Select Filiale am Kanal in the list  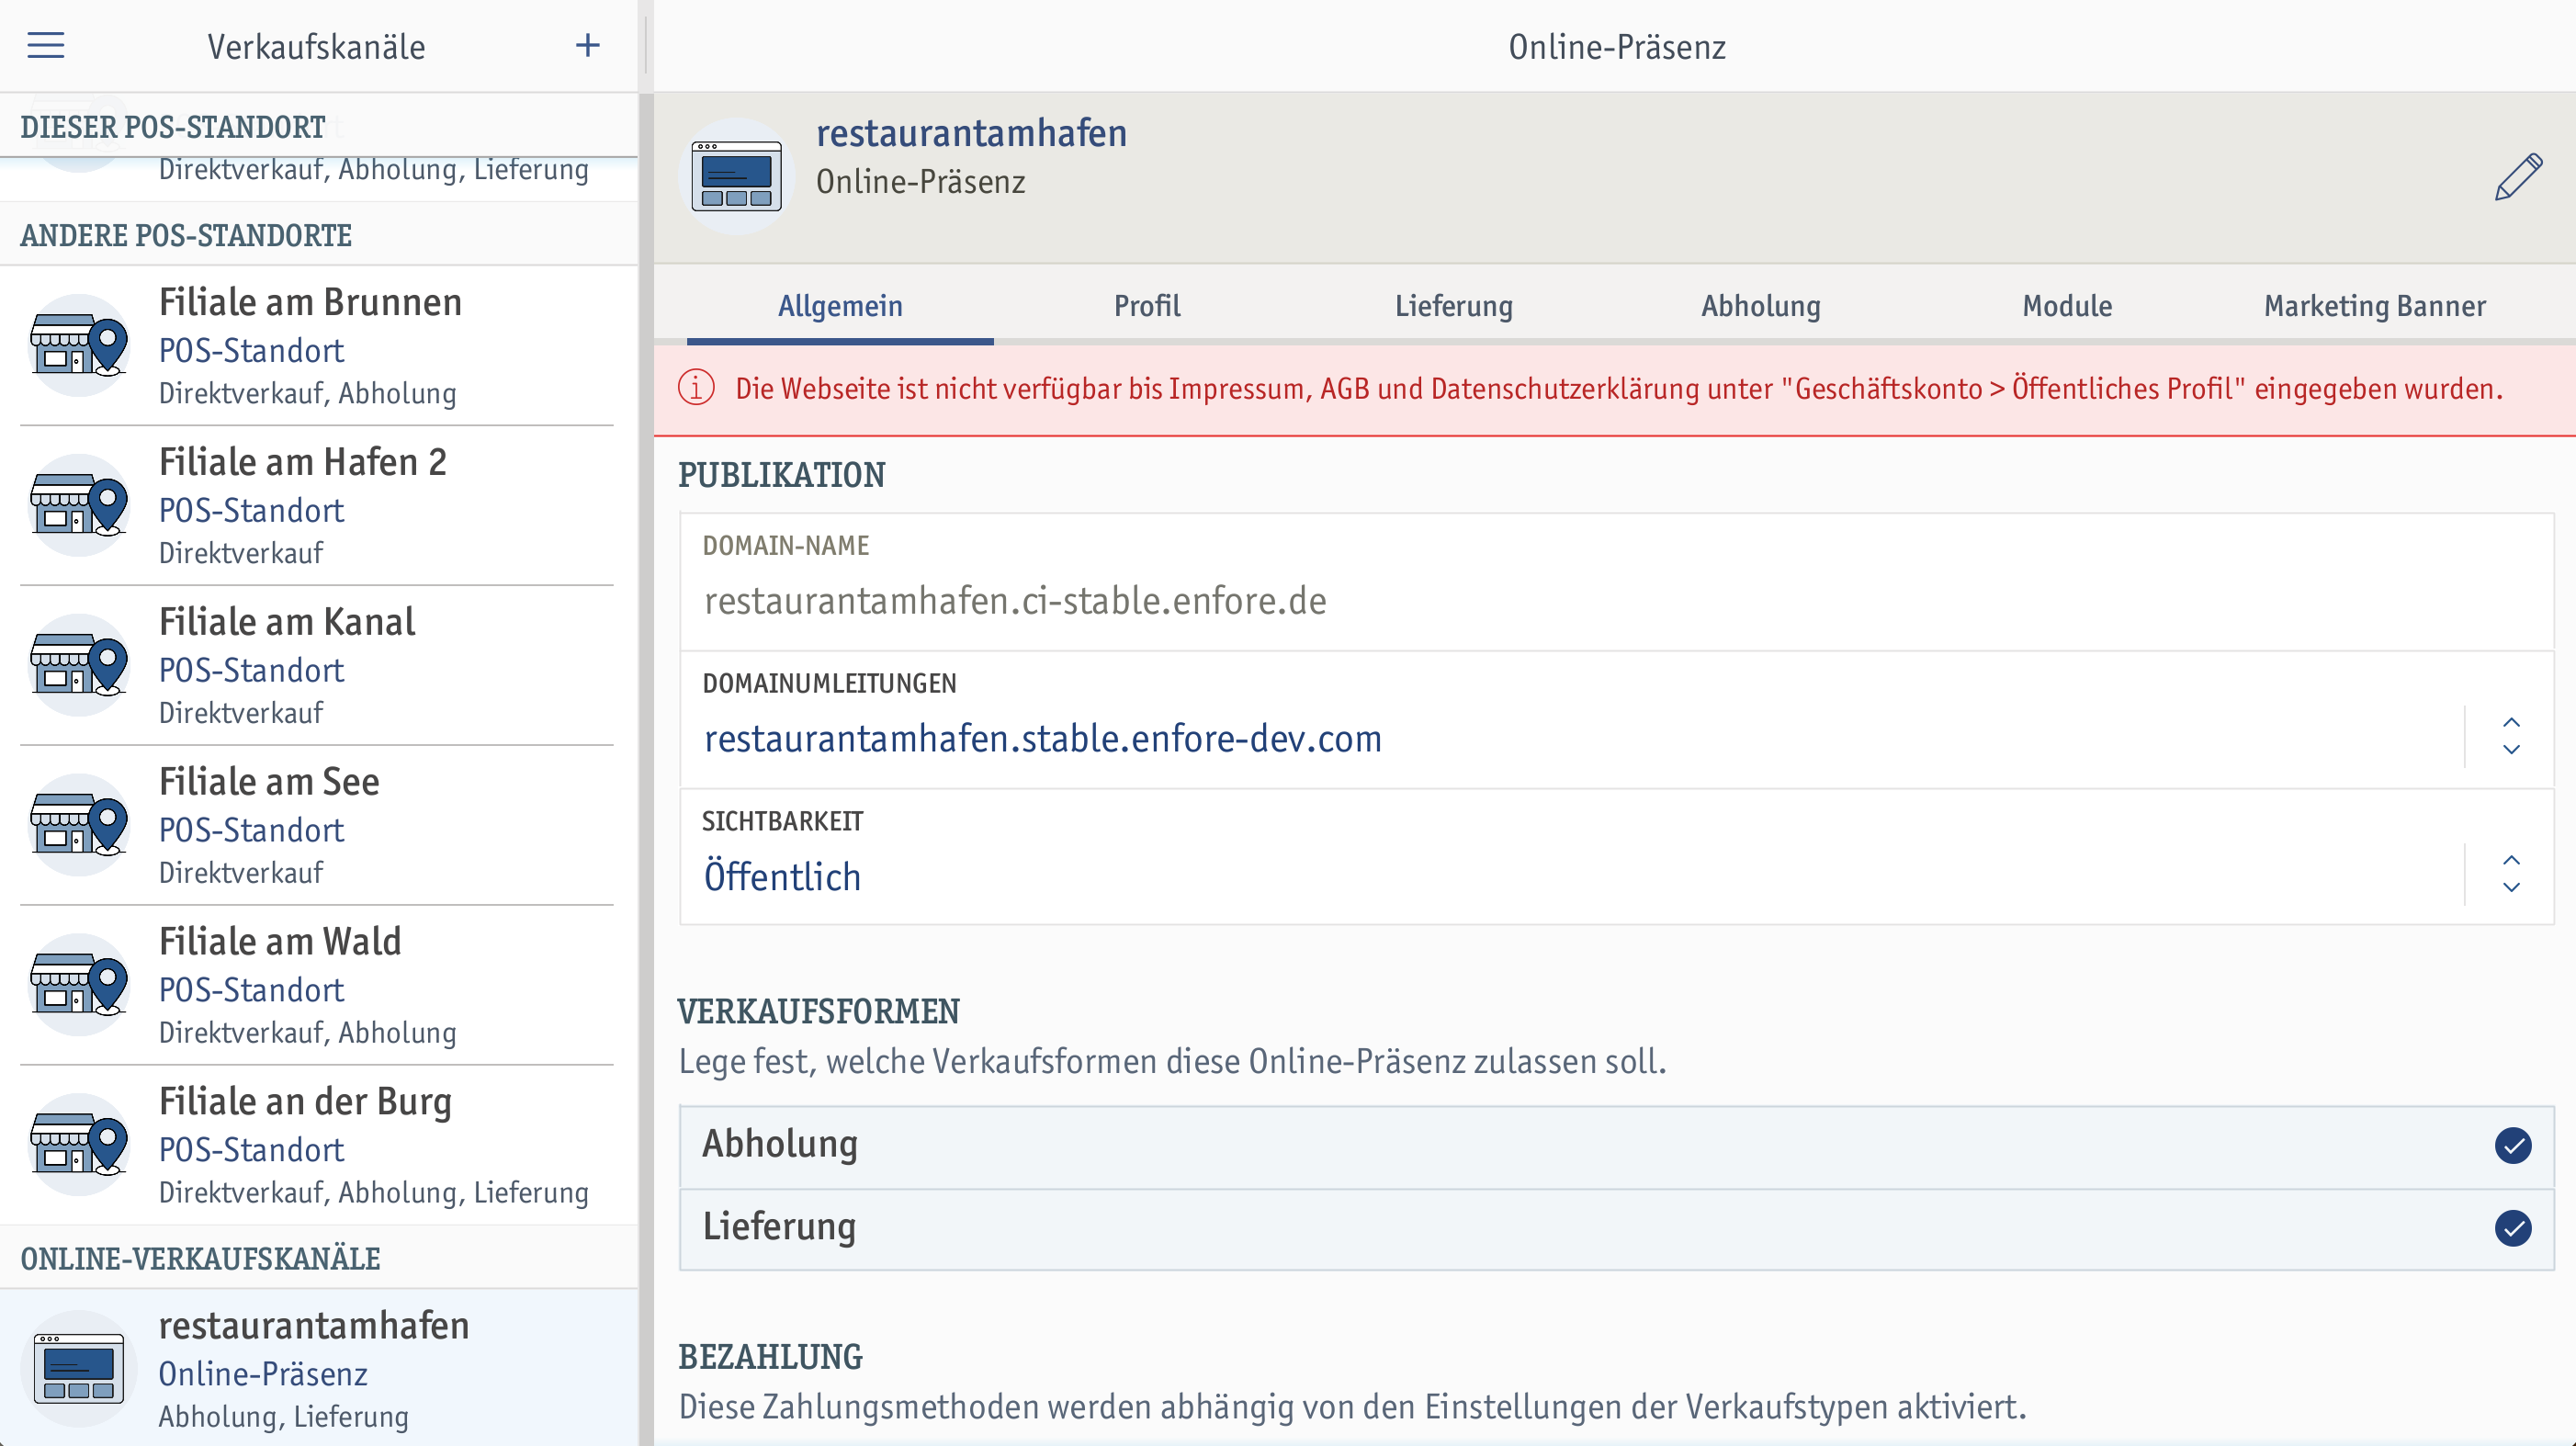318,666
